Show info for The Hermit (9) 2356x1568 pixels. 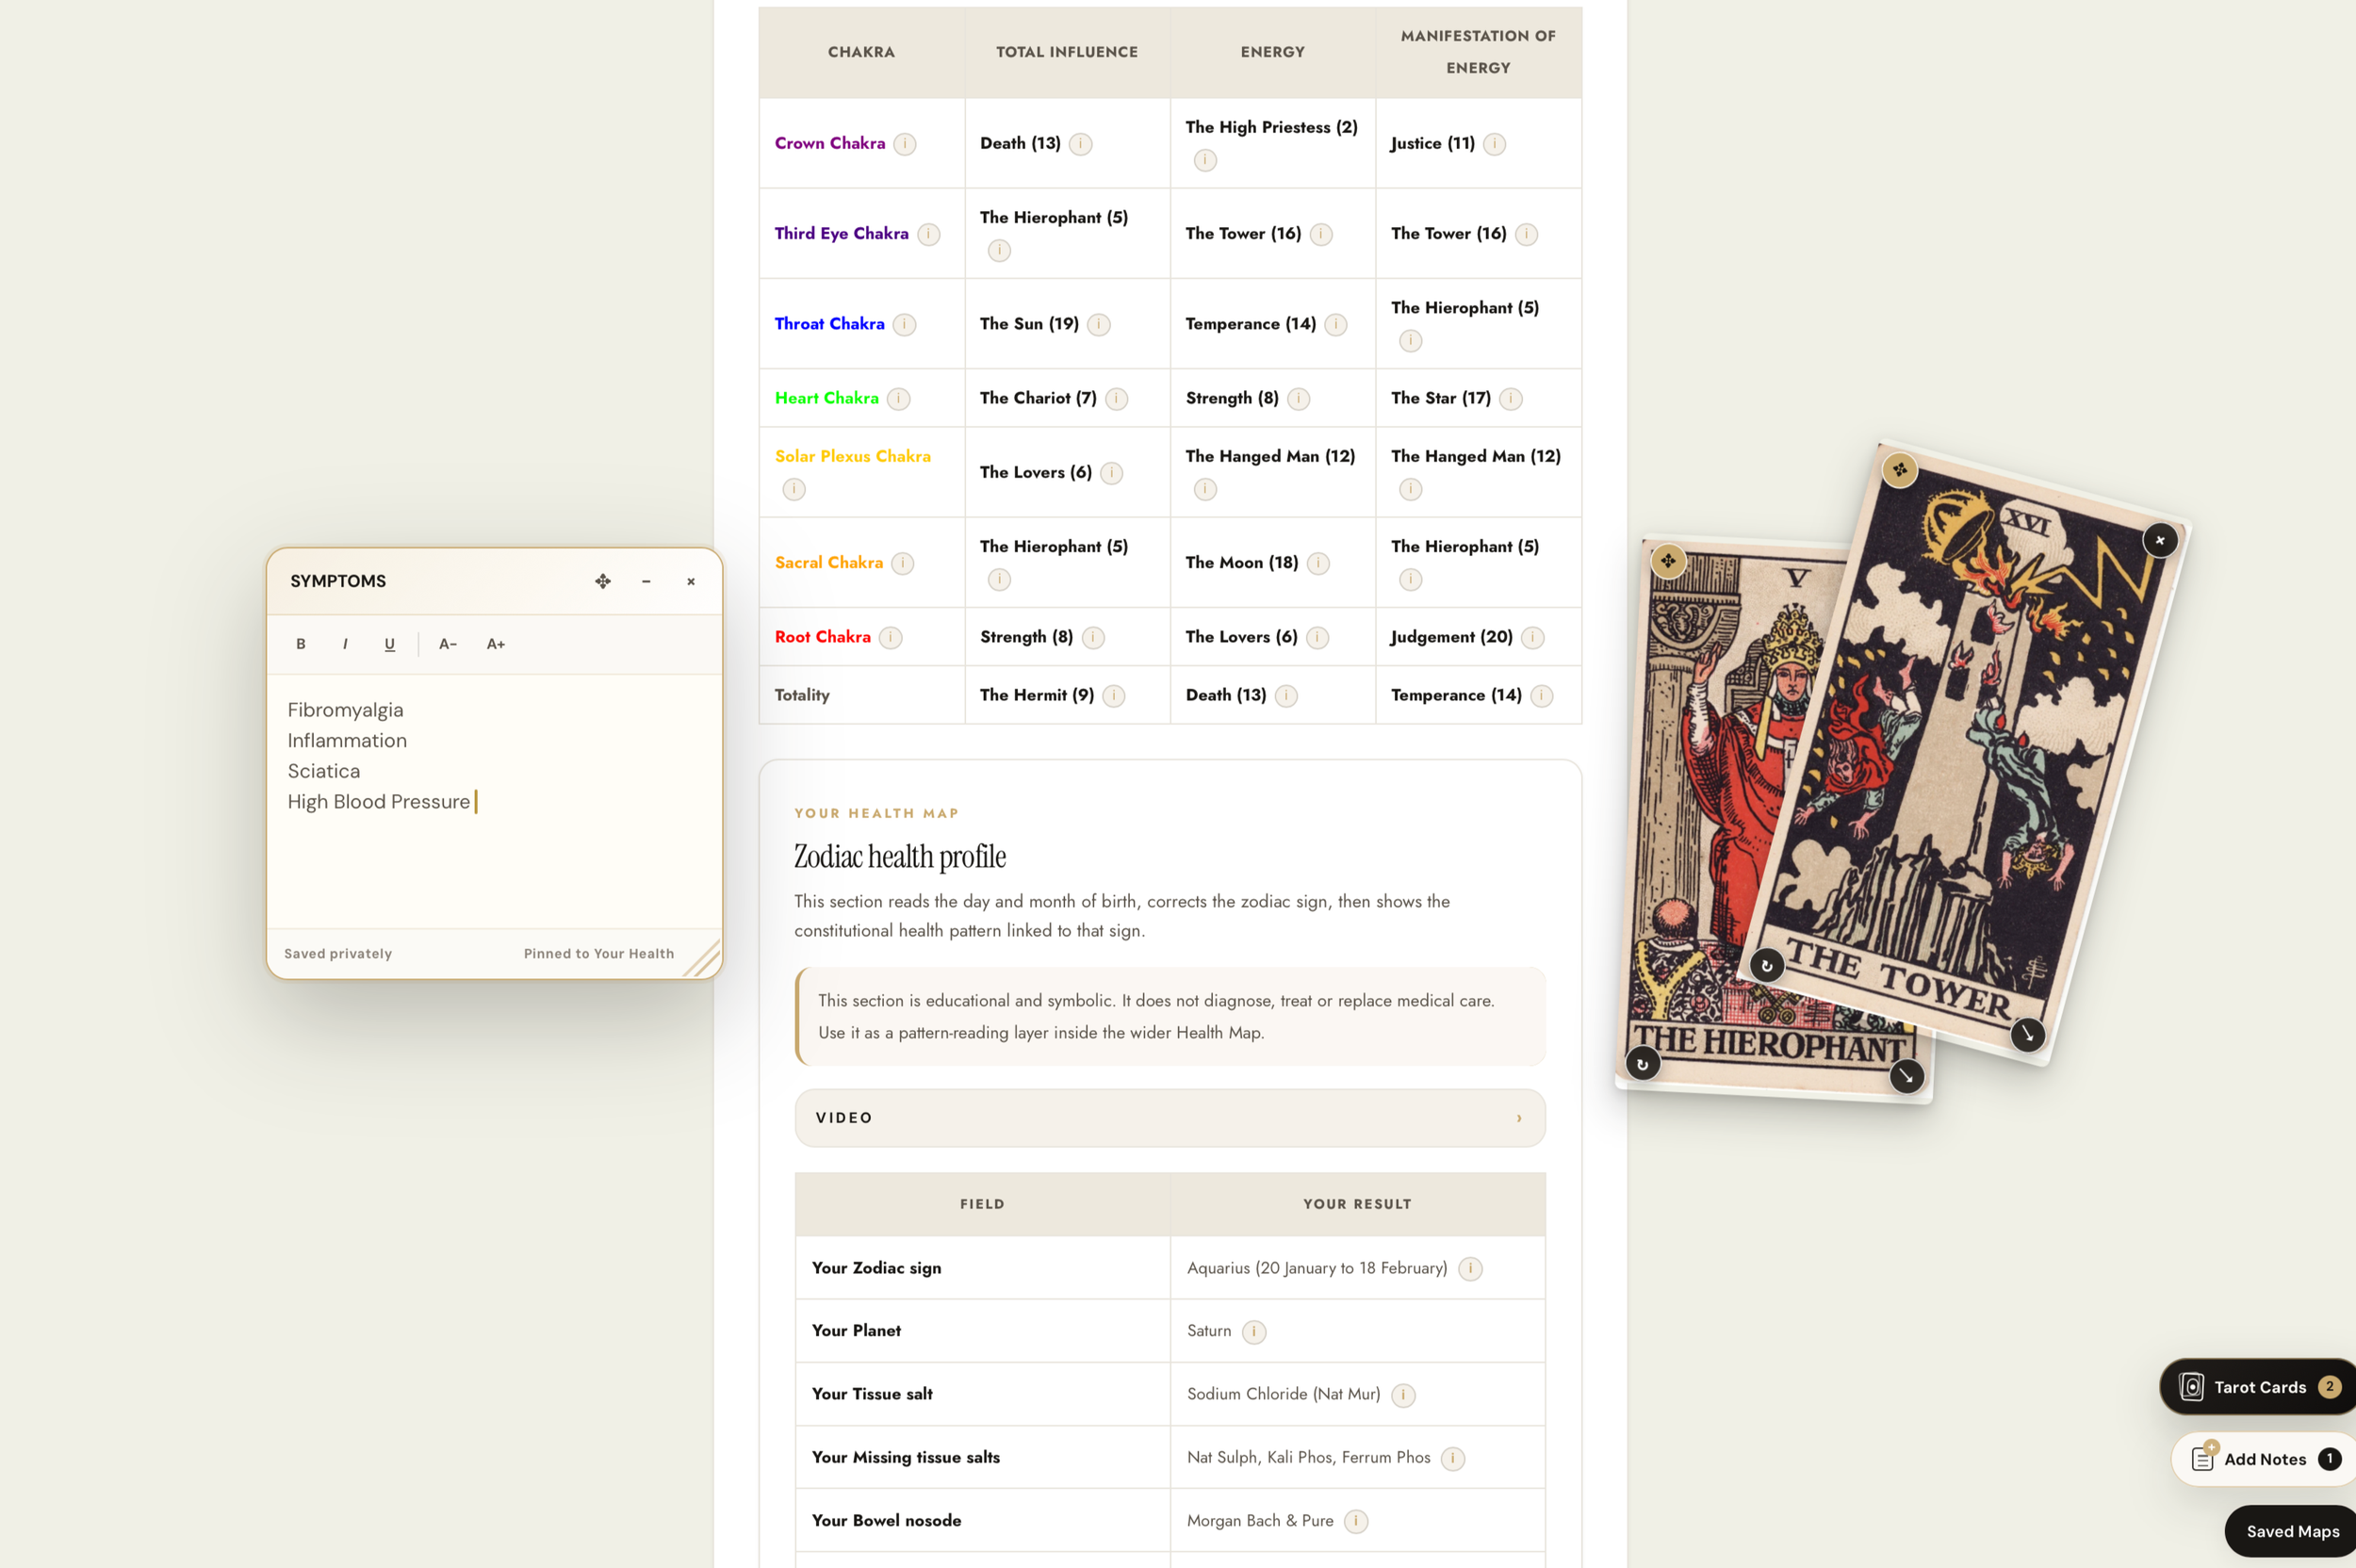pos(1113,696)
